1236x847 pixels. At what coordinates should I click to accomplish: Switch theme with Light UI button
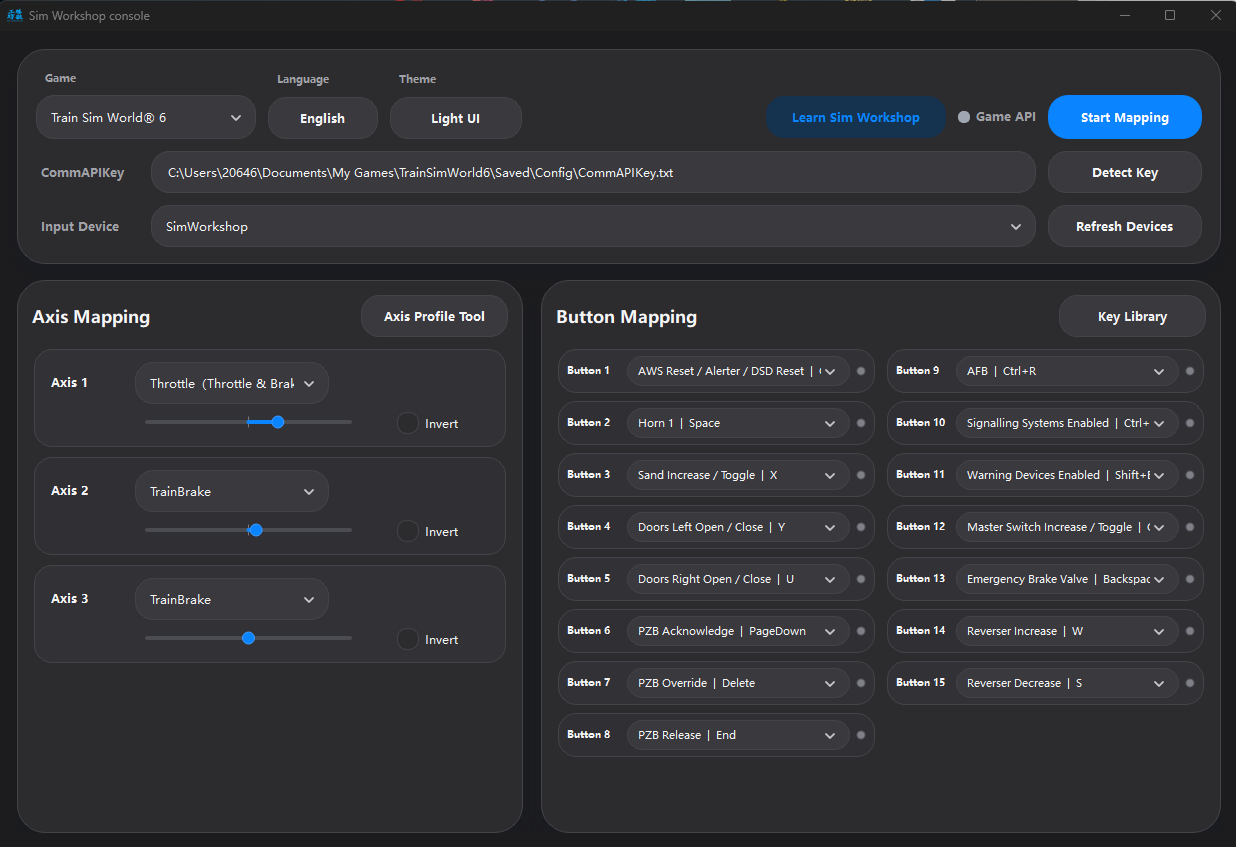point(455,118)
